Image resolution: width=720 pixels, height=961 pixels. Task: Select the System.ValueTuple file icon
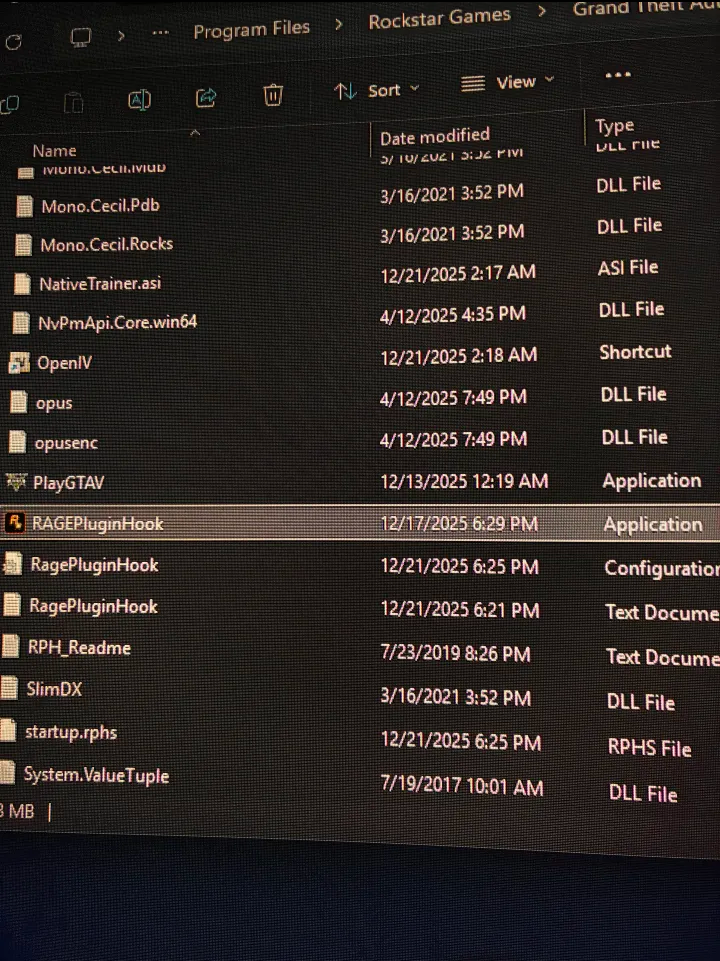coord(7,772)
